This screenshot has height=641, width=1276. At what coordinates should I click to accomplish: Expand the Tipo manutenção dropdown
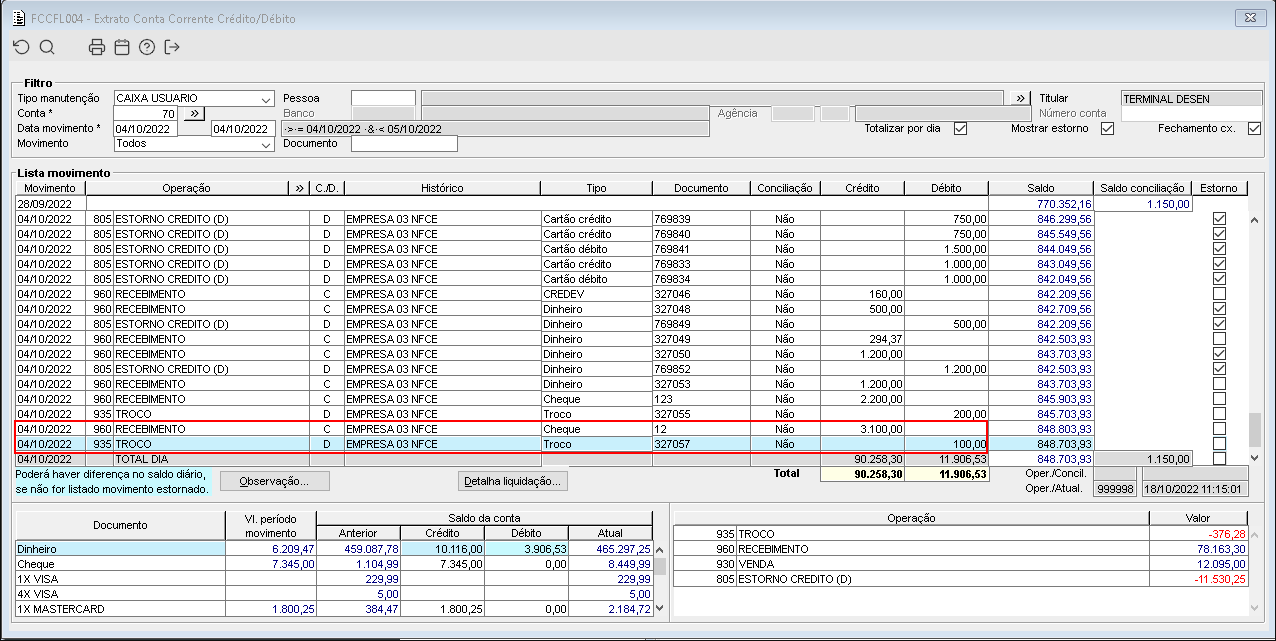pyautogui.click(x=266, y=99)
